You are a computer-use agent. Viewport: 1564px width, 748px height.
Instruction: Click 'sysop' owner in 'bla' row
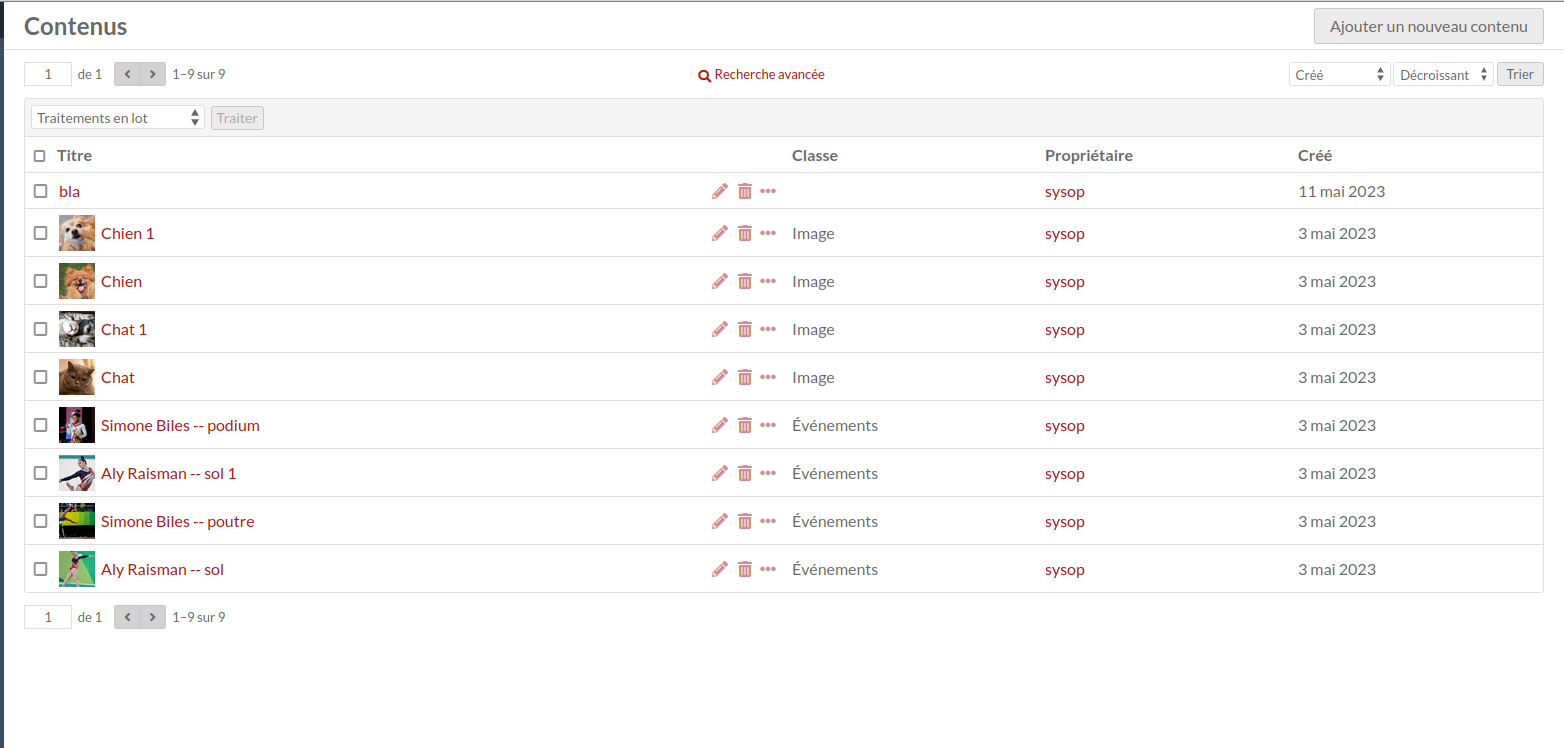tap(1065, 191)
